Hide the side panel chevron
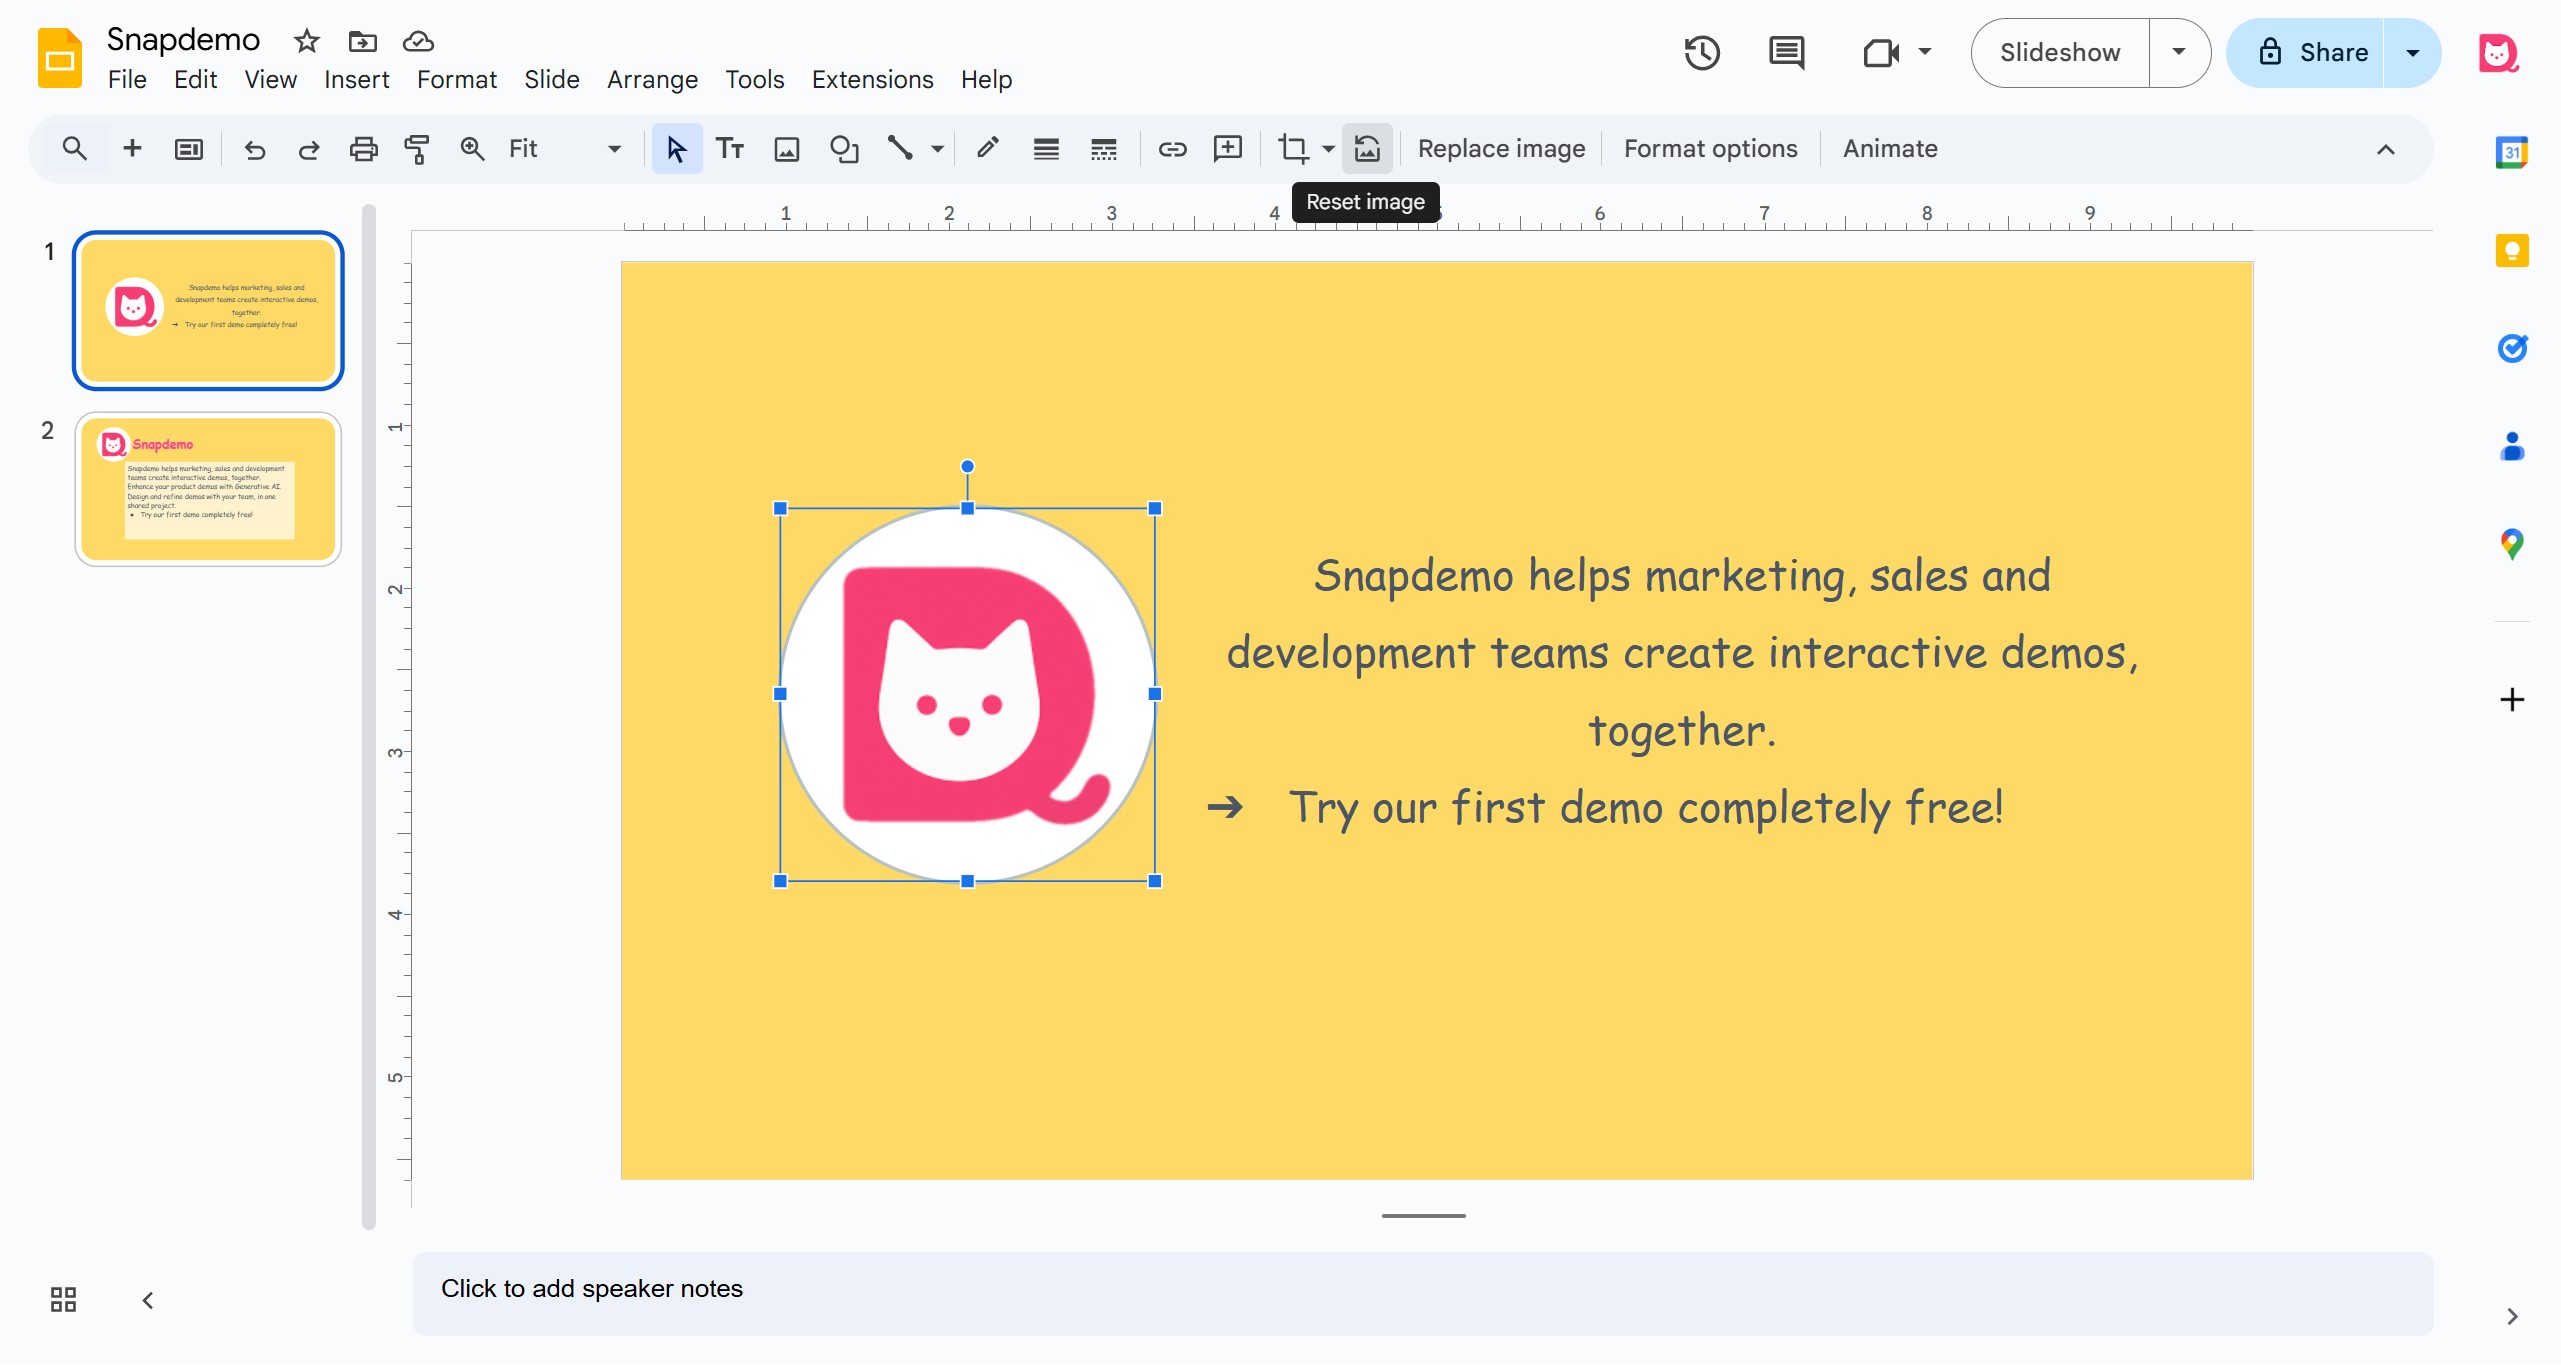Image resolution: width=2561 pixels, height=1365 pixels. click(x=2512, y=1316)
